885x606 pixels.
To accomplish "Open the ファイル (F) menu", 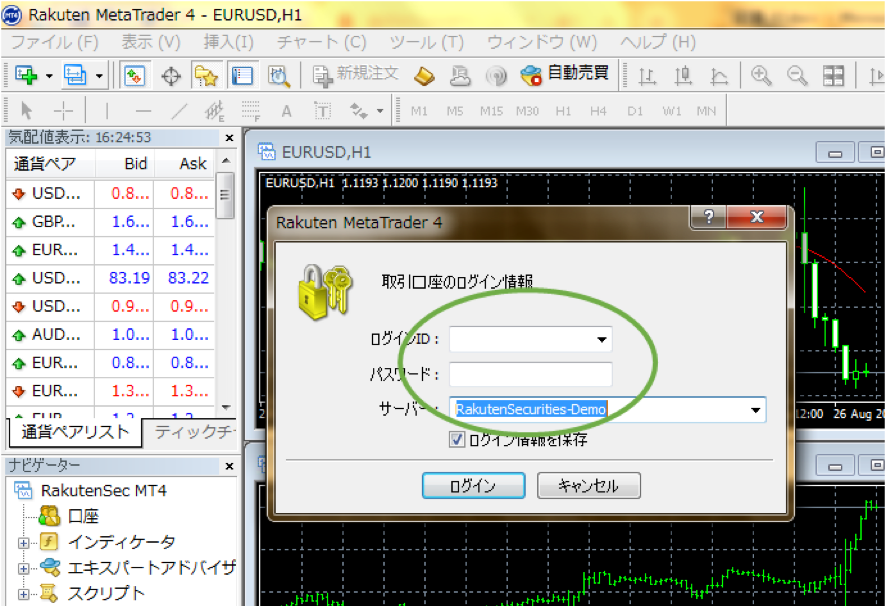I will (x=55, y=42).
